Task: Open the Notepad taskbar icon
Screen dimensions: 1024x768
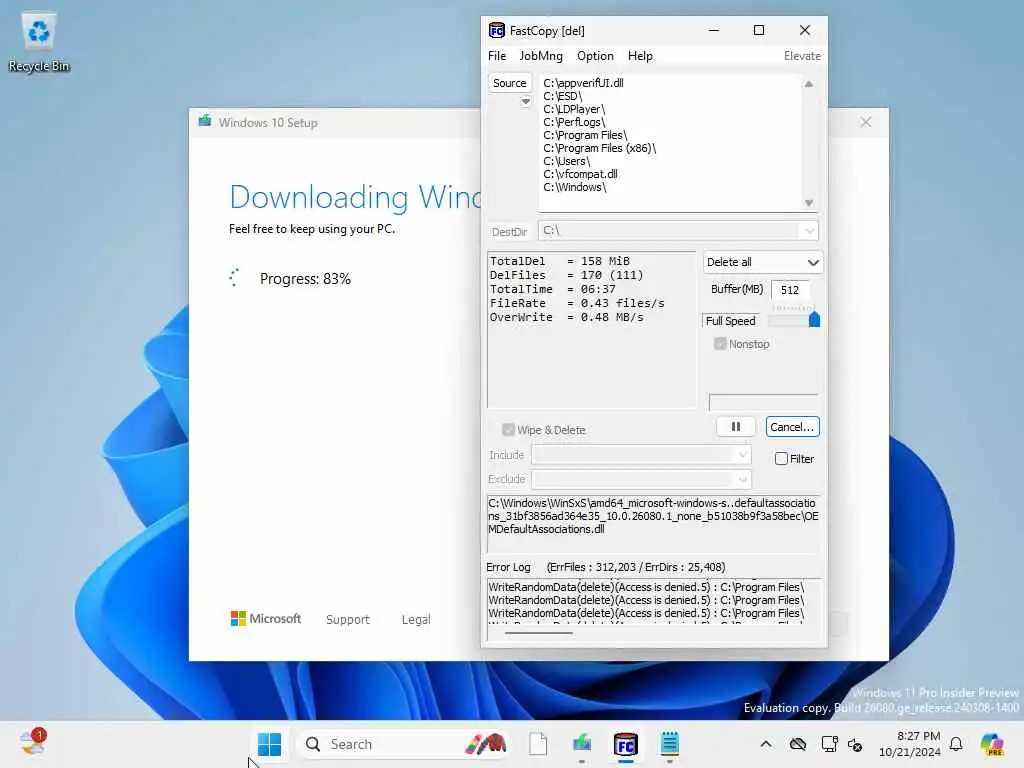Action: (x=669, y=744)
